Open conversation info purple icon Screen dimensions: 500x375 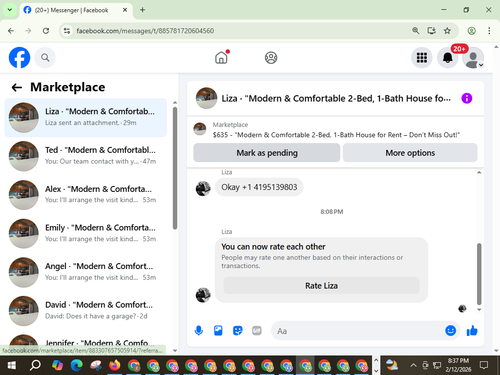tap(467, 98)
